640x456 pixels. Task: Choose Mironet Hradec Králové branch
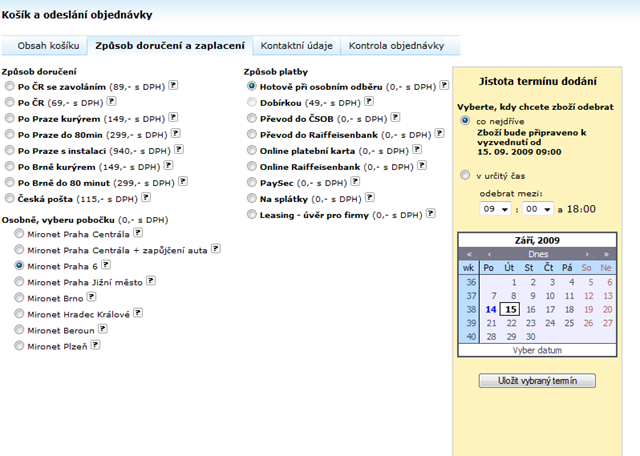point(19,314)
